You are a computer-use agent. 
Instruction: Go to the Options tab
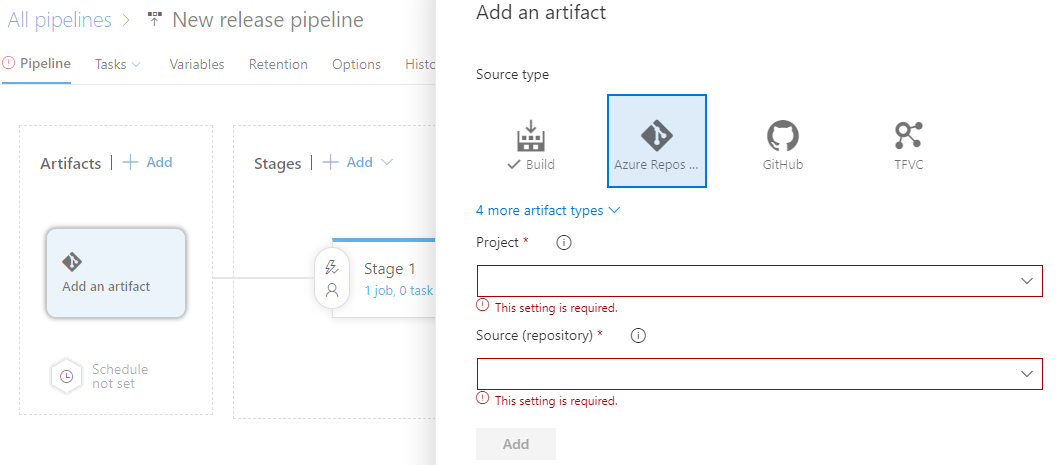pos(356,64)
